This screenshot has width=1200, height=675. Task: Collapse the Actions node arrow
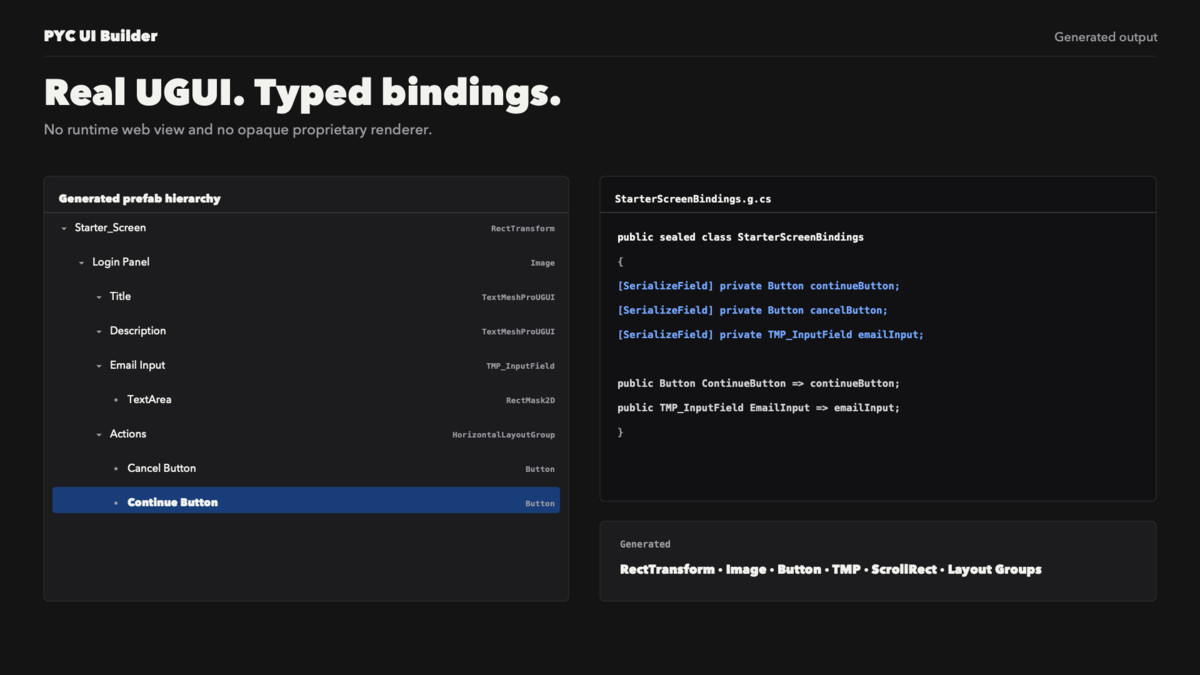[99, 435]
